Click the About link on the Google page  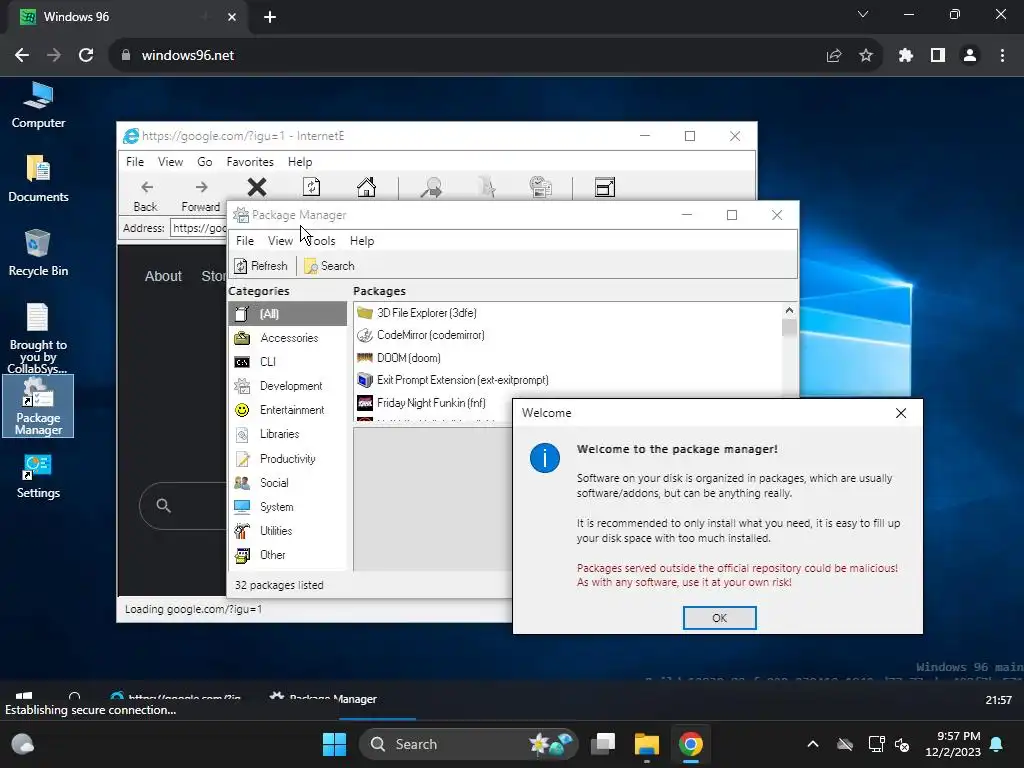[x=163, y=276]
